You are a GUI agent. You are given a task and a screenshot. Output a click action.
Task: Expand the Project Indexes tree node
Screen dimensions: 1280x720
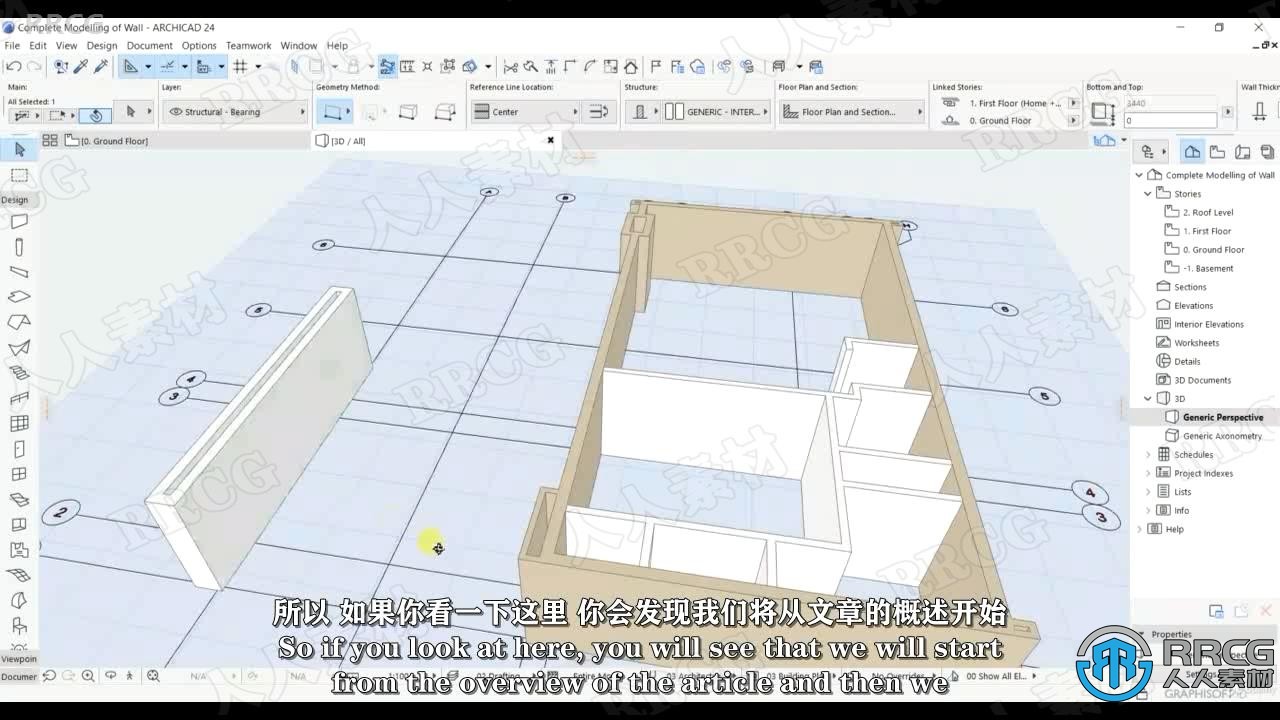[1148, 473]
